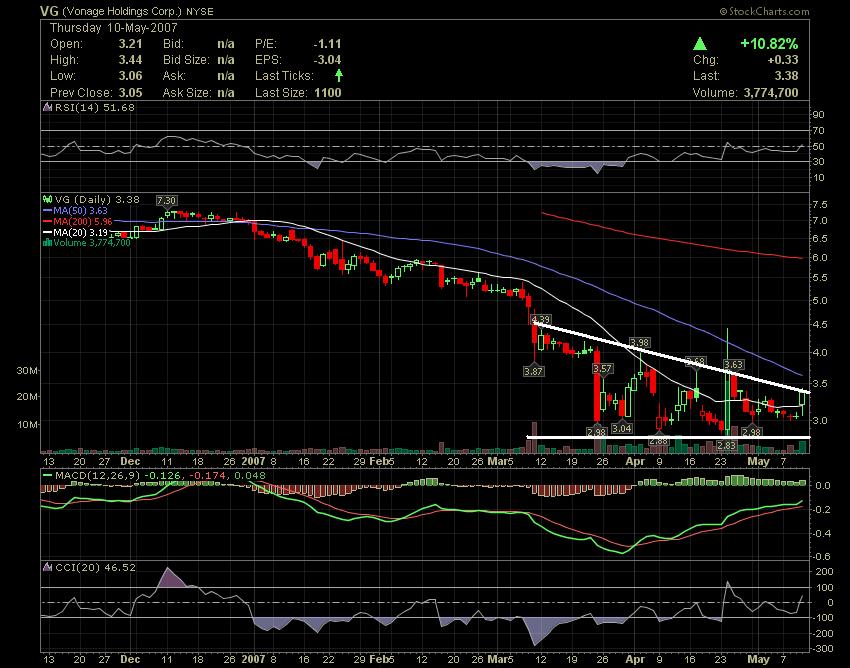850x668 pixels.
Task: Click the 2.83 price low label
Action: coord(726,445)
